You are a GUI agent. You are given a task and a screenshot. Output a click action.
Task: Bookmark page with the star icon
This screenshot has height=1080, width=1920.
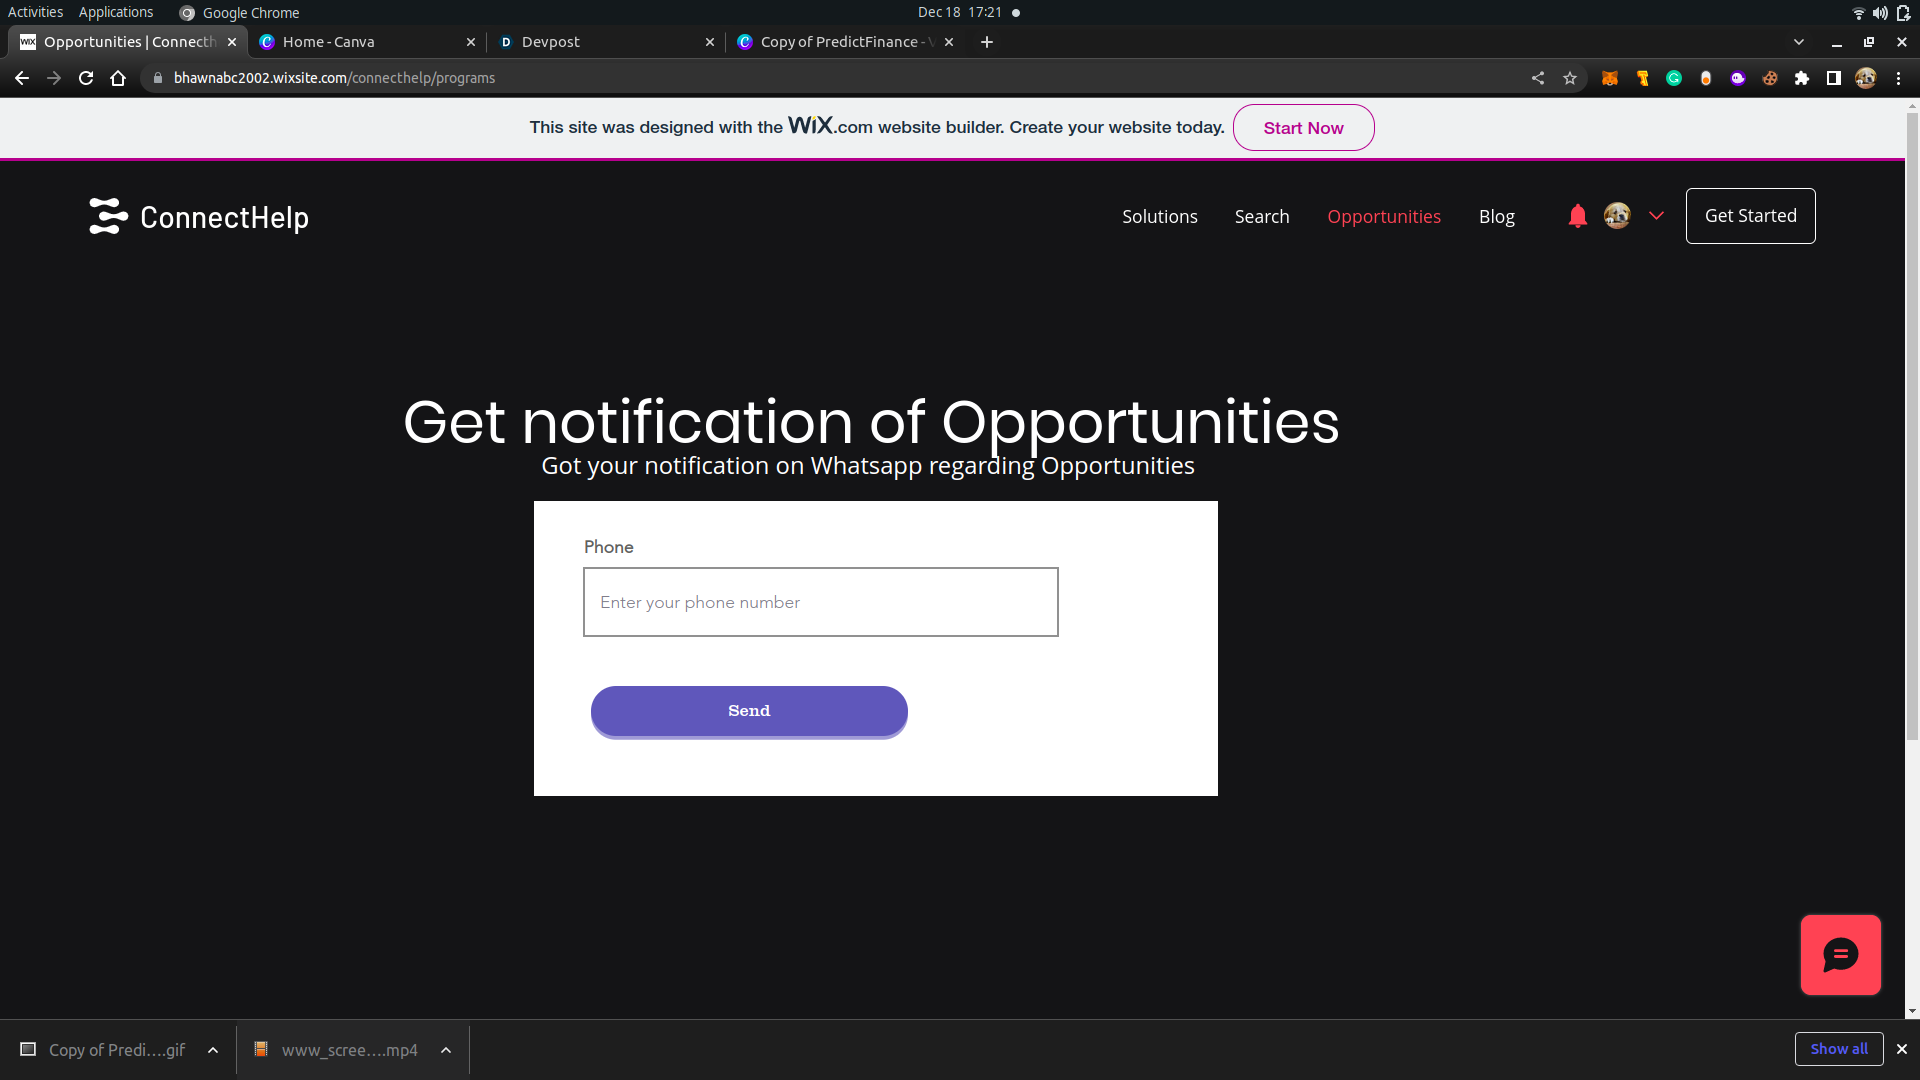1570,78
